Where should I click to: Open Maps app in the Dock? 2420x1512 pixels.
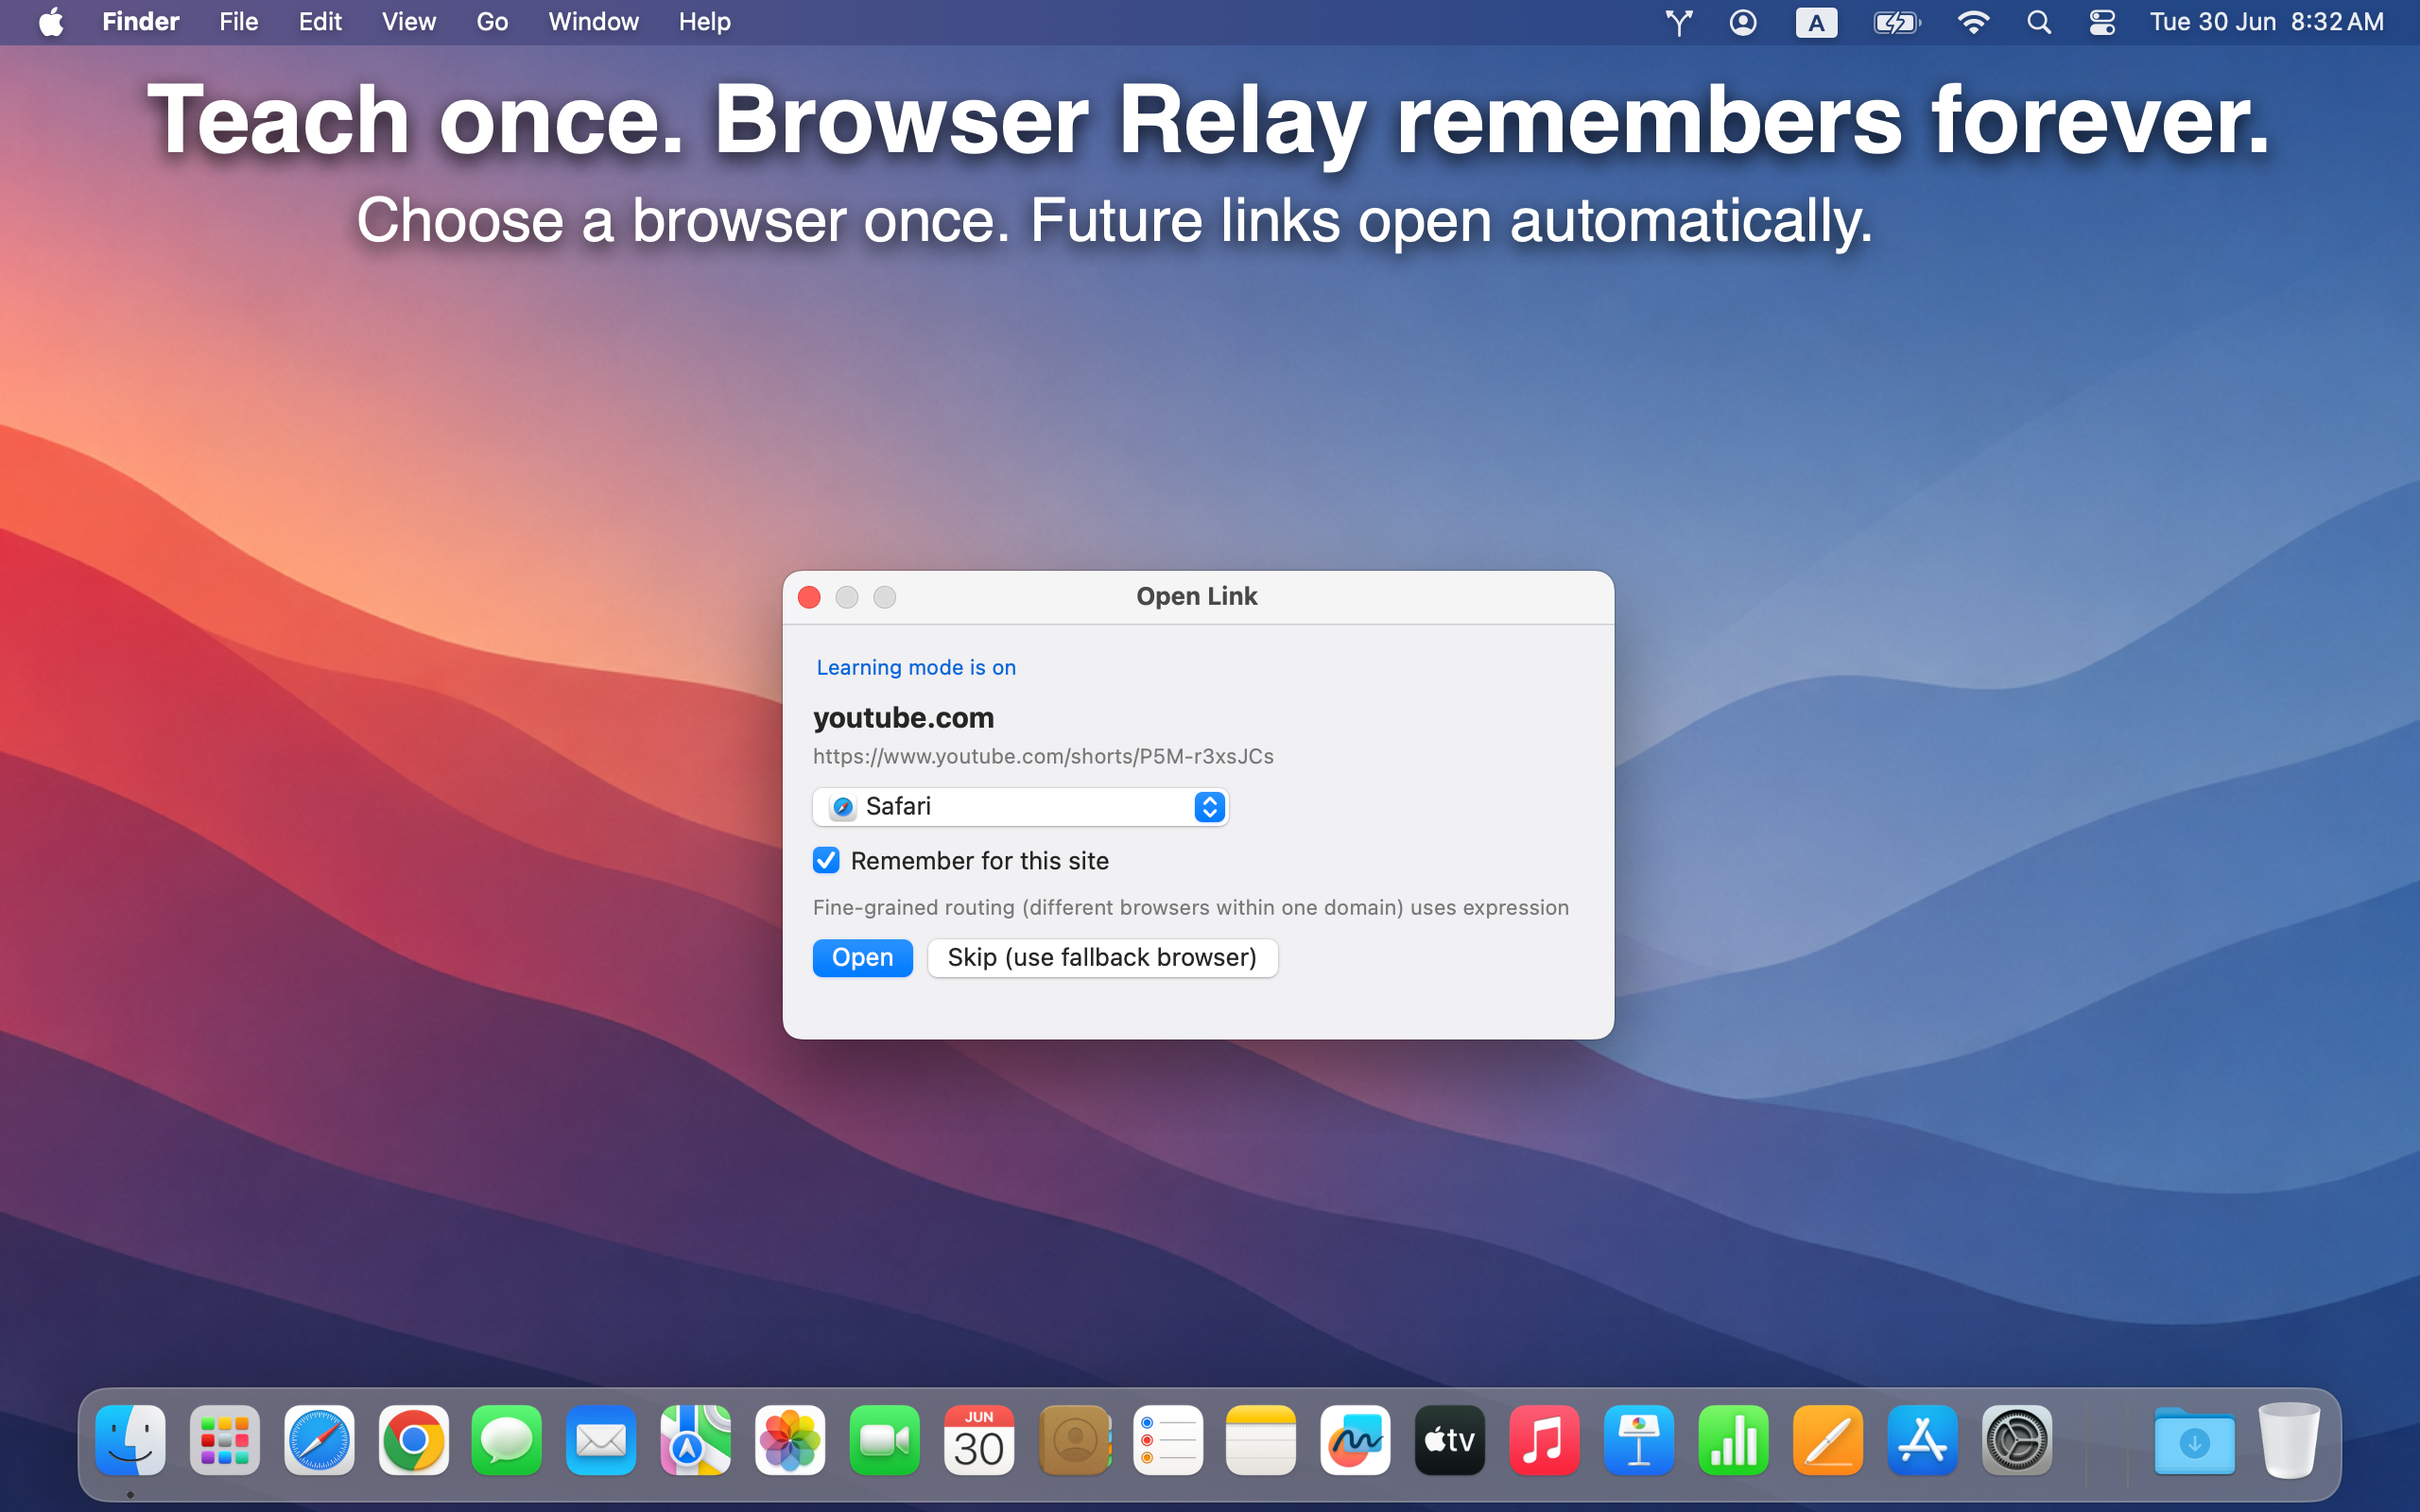coord(696,1440)
